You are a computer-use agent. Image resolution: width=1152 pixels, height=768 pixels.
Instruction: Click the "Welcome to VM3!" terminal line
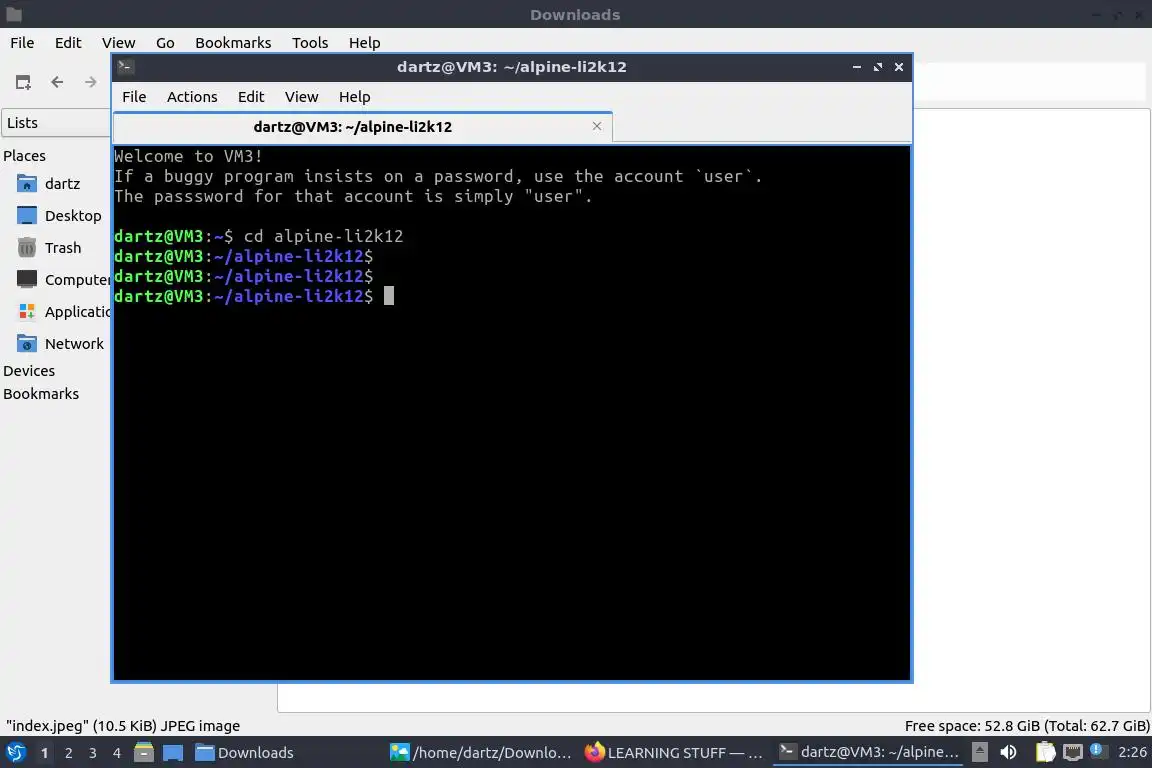click(188, 156)
